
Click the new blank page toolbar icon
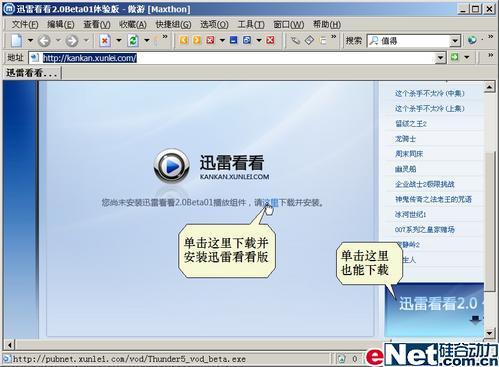(16, 41)
